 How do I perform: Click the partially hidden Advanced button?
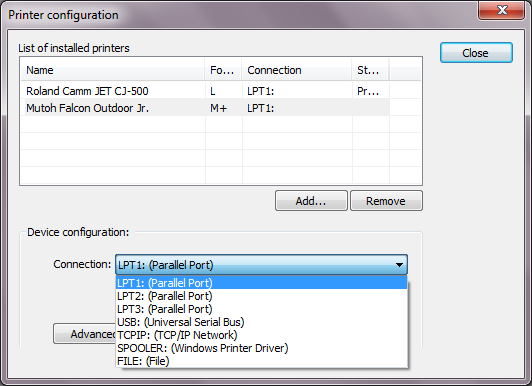[x=85, y=334]
